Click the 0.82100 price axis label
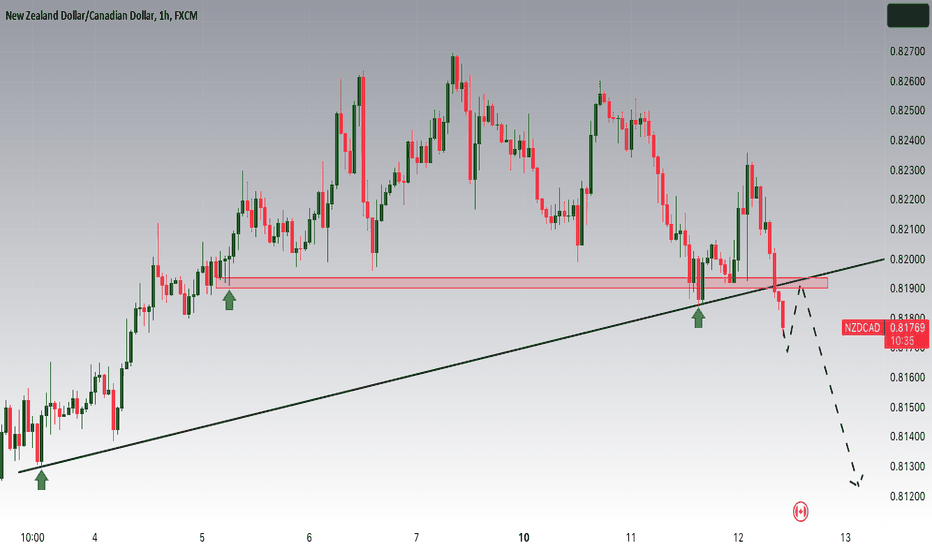 907,230
